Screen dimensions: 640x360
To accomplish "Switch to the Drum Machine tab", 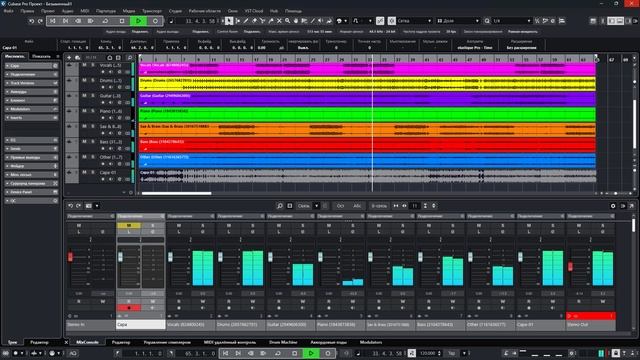I will (x=283, y=342).
